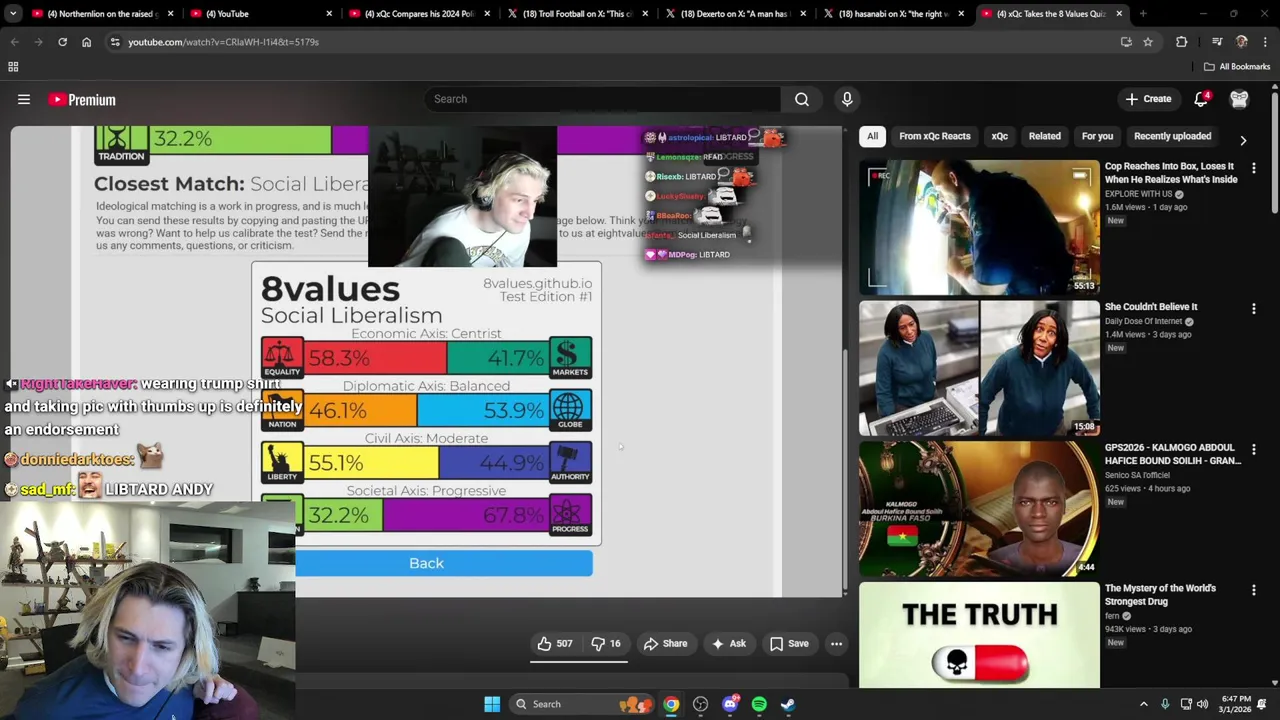This screenshot has height=720, width=1280.
Task: Open the EXPLORE WITH US channel
Action: pos(1139,194)
